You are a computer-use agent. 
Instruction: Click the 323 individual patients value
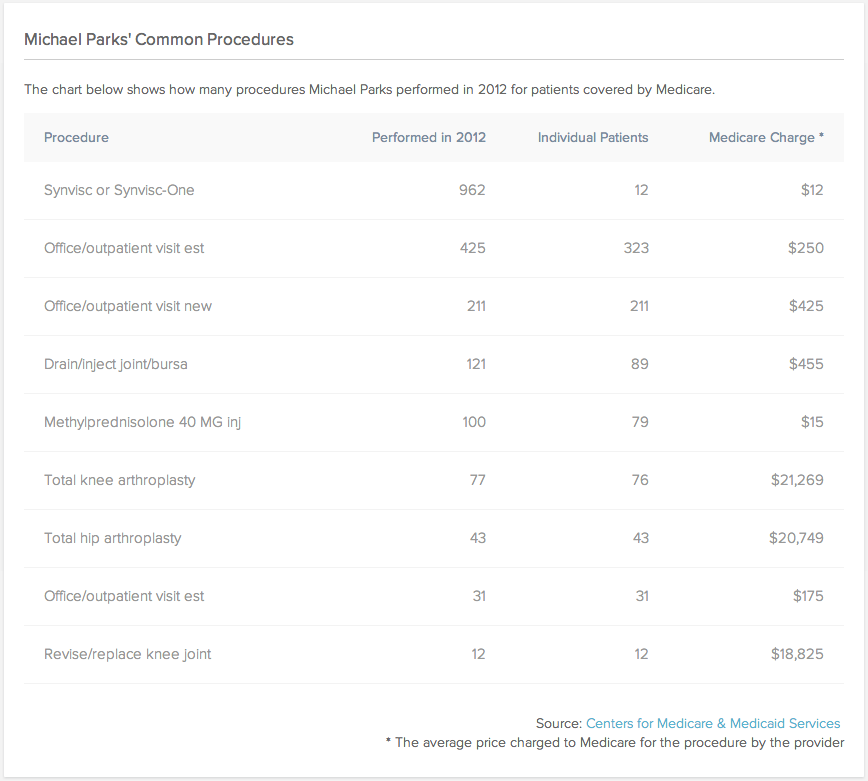click(x=635, y=248)
